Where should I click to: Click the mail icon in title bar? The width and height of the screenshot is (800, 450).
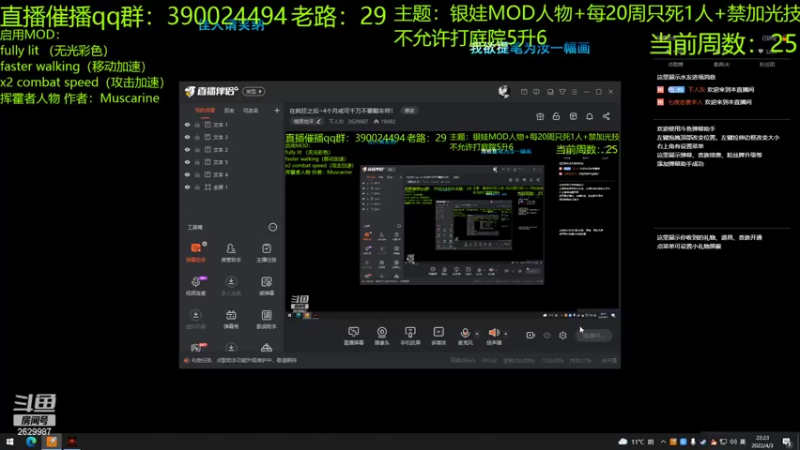coord(524,92)
